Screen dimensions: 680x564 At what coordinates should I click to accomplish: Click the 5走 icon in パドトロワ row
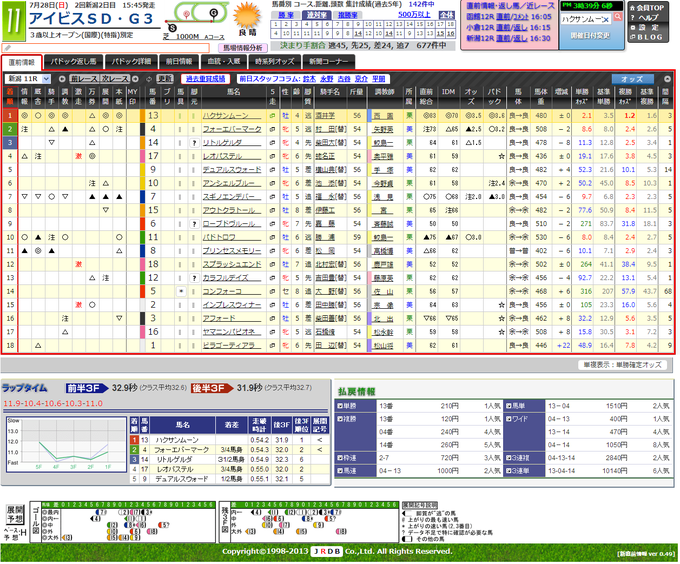click(272, 237)
